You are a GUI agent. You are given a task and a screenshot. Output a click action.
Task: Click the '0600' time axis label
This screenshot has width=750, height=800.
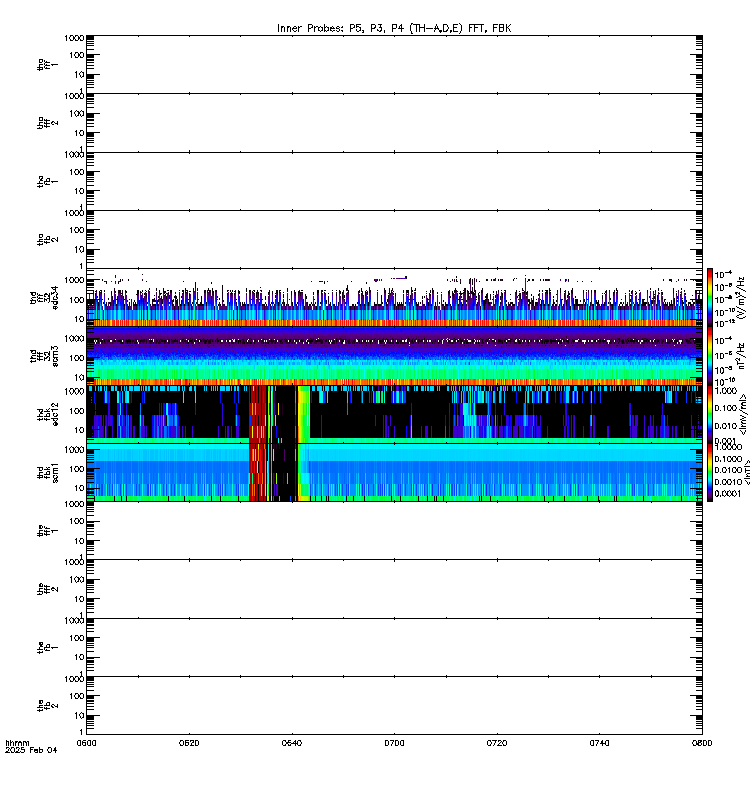pos(86,743)
